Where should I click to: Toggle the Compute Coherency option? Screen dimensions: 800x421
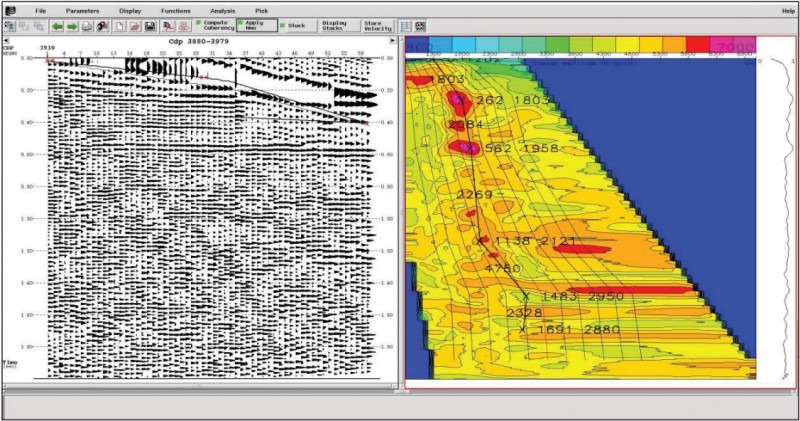click(x=214, y=24)
